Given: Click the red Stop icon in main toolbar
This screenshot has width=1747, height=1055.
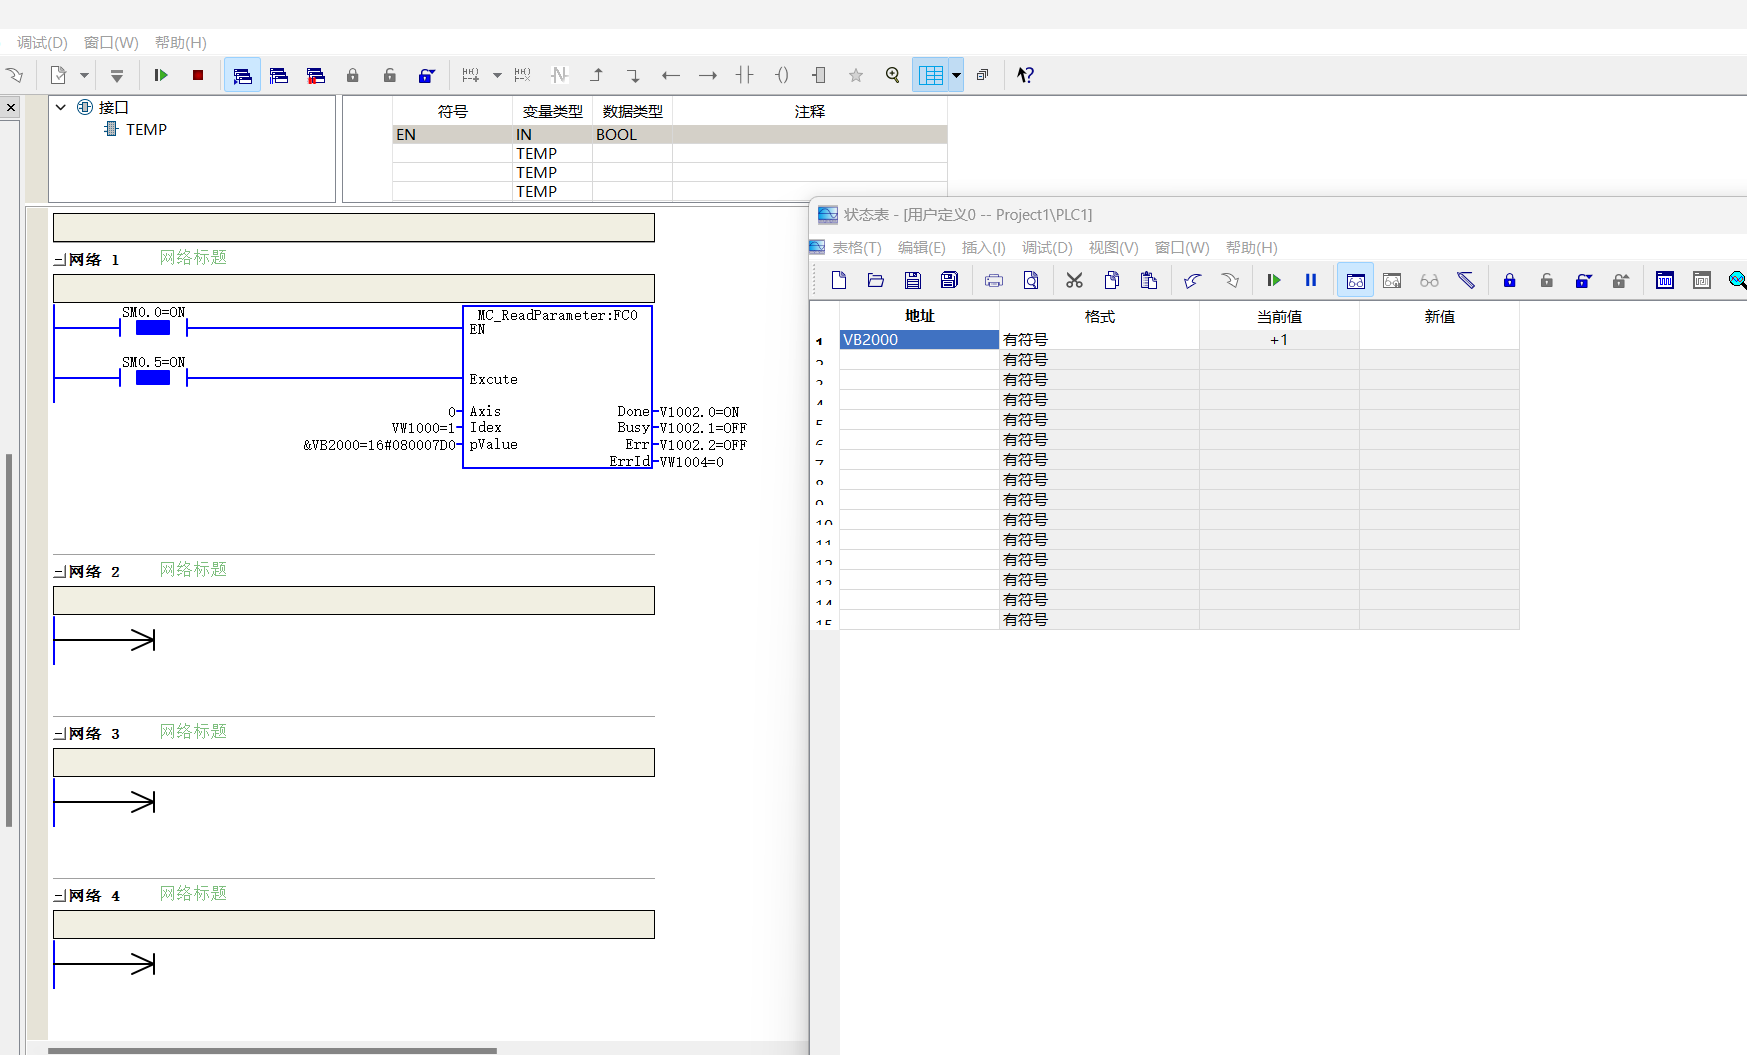Looking at the screenshot, I should [198, 75].
